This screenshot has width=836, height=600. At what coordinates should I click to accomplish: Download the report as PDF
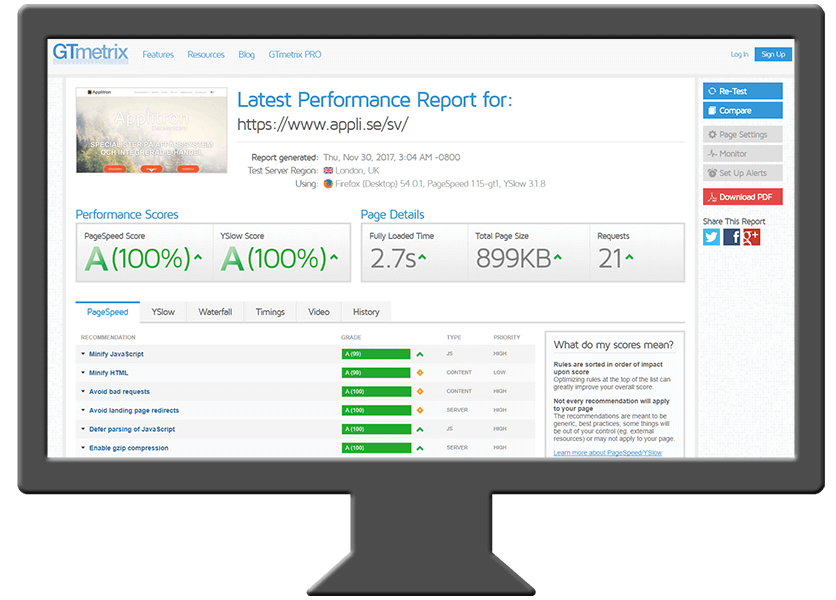click(x=743, y=197)
